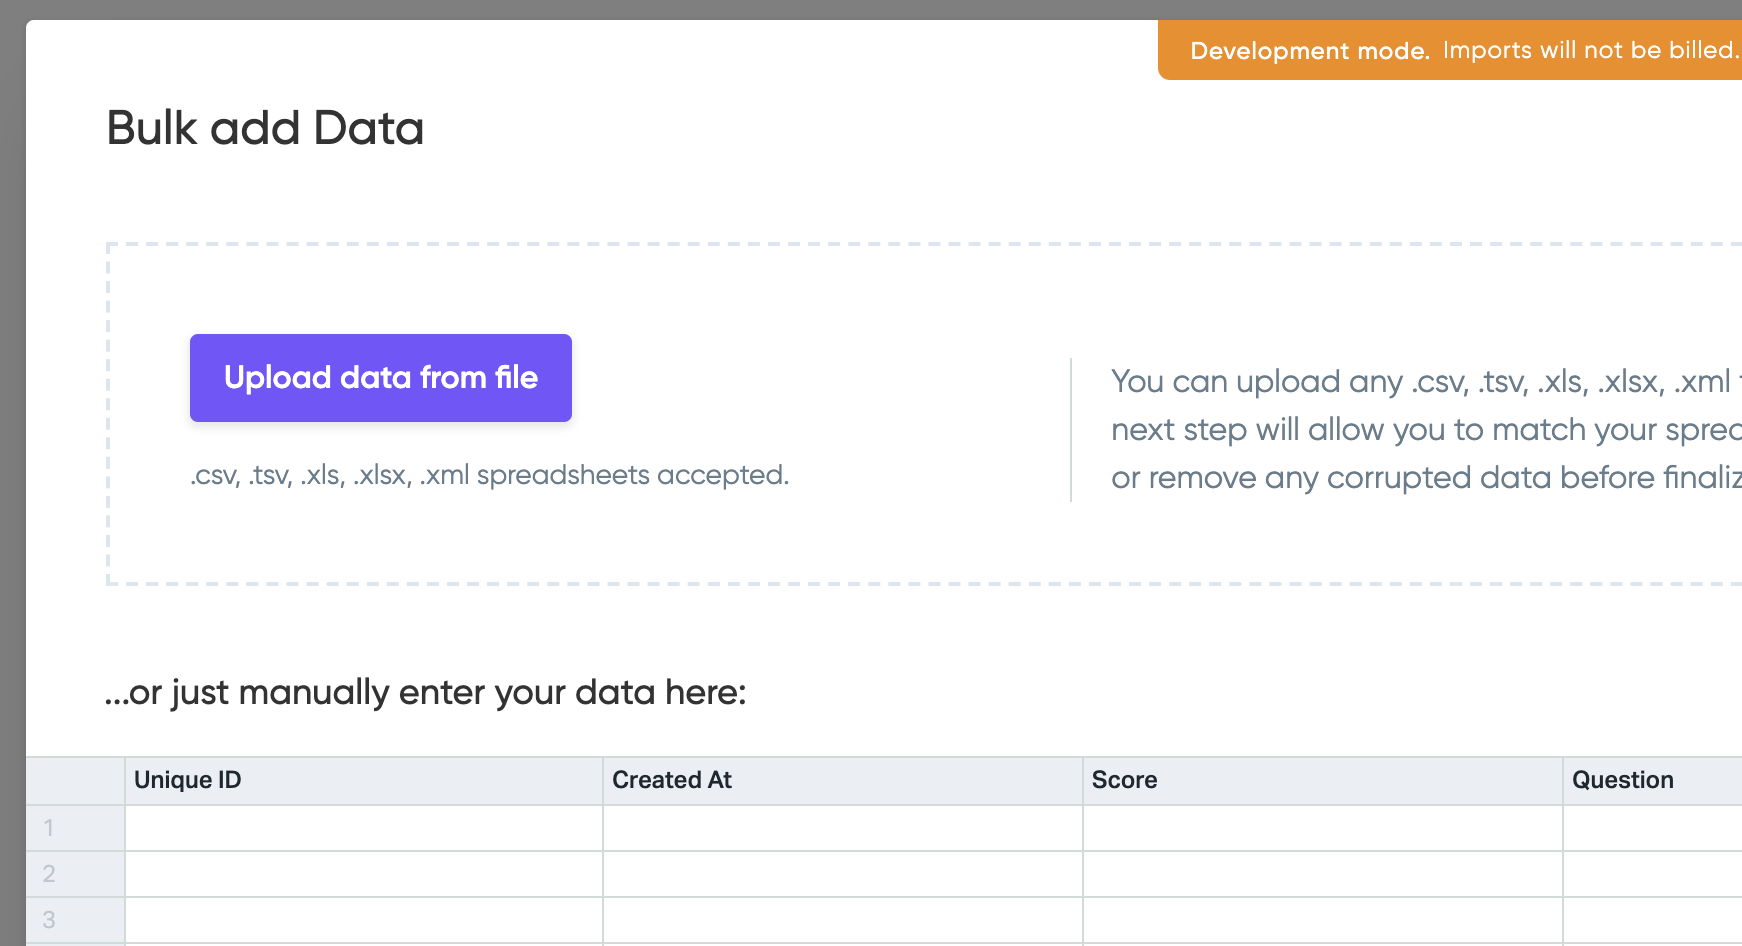Select the Created At column header

(x=843, y=781)
